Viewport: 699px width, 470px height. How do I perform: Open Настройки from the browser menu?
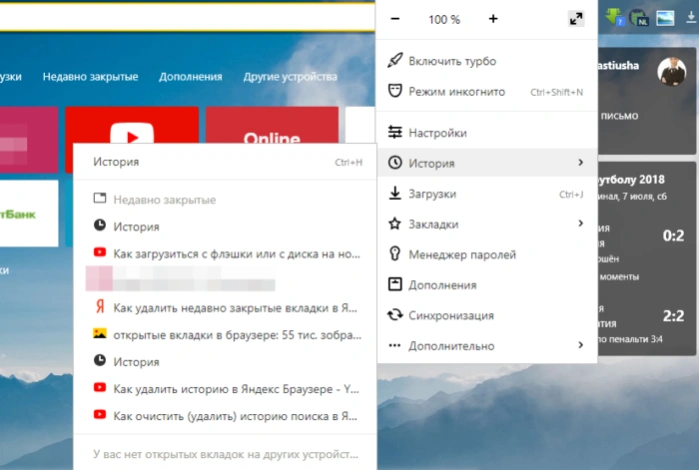click(x=487, y=133)
